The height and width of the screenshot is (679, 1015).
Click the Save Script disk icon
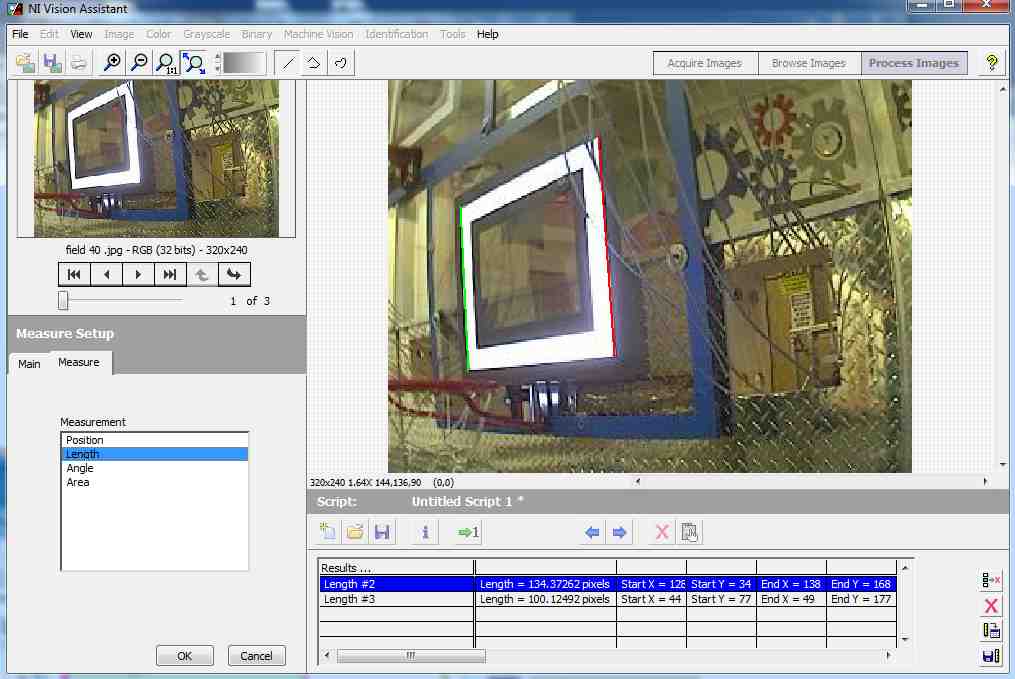click(382, 532)
